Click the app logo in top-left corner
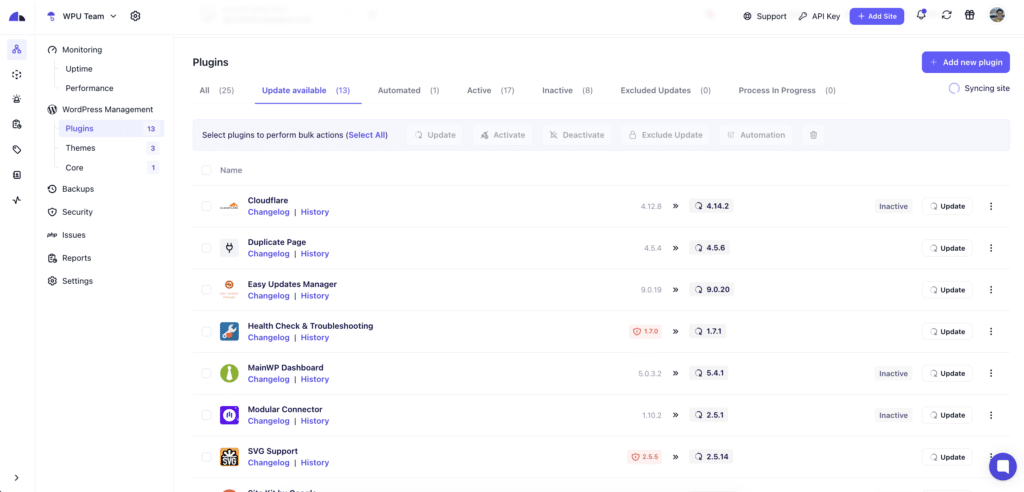The height and width of the screenshot is (492, 1024). pos(17,16)
